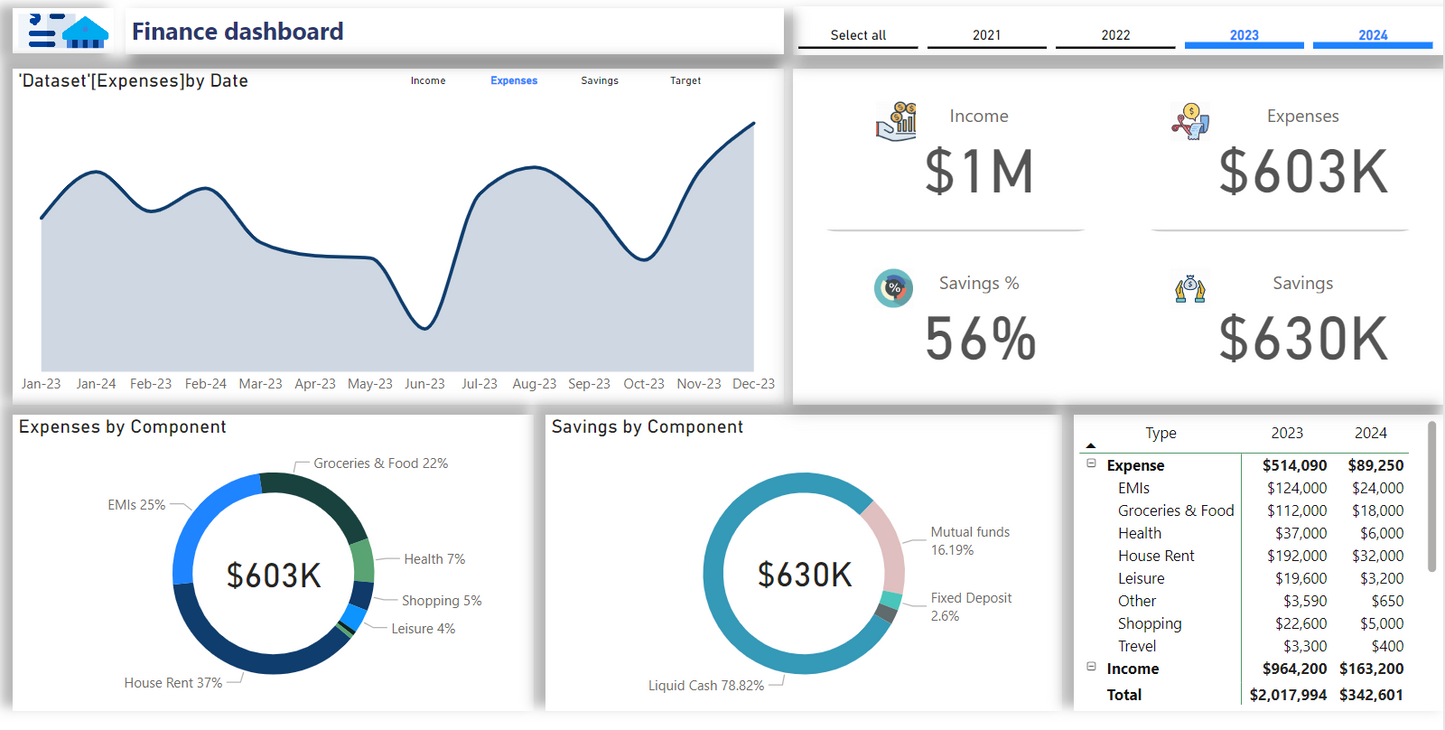Collapse the Expense row in table
Image resolution: width=1445 pixels, height=730 pixels.
coord(1091,465)
